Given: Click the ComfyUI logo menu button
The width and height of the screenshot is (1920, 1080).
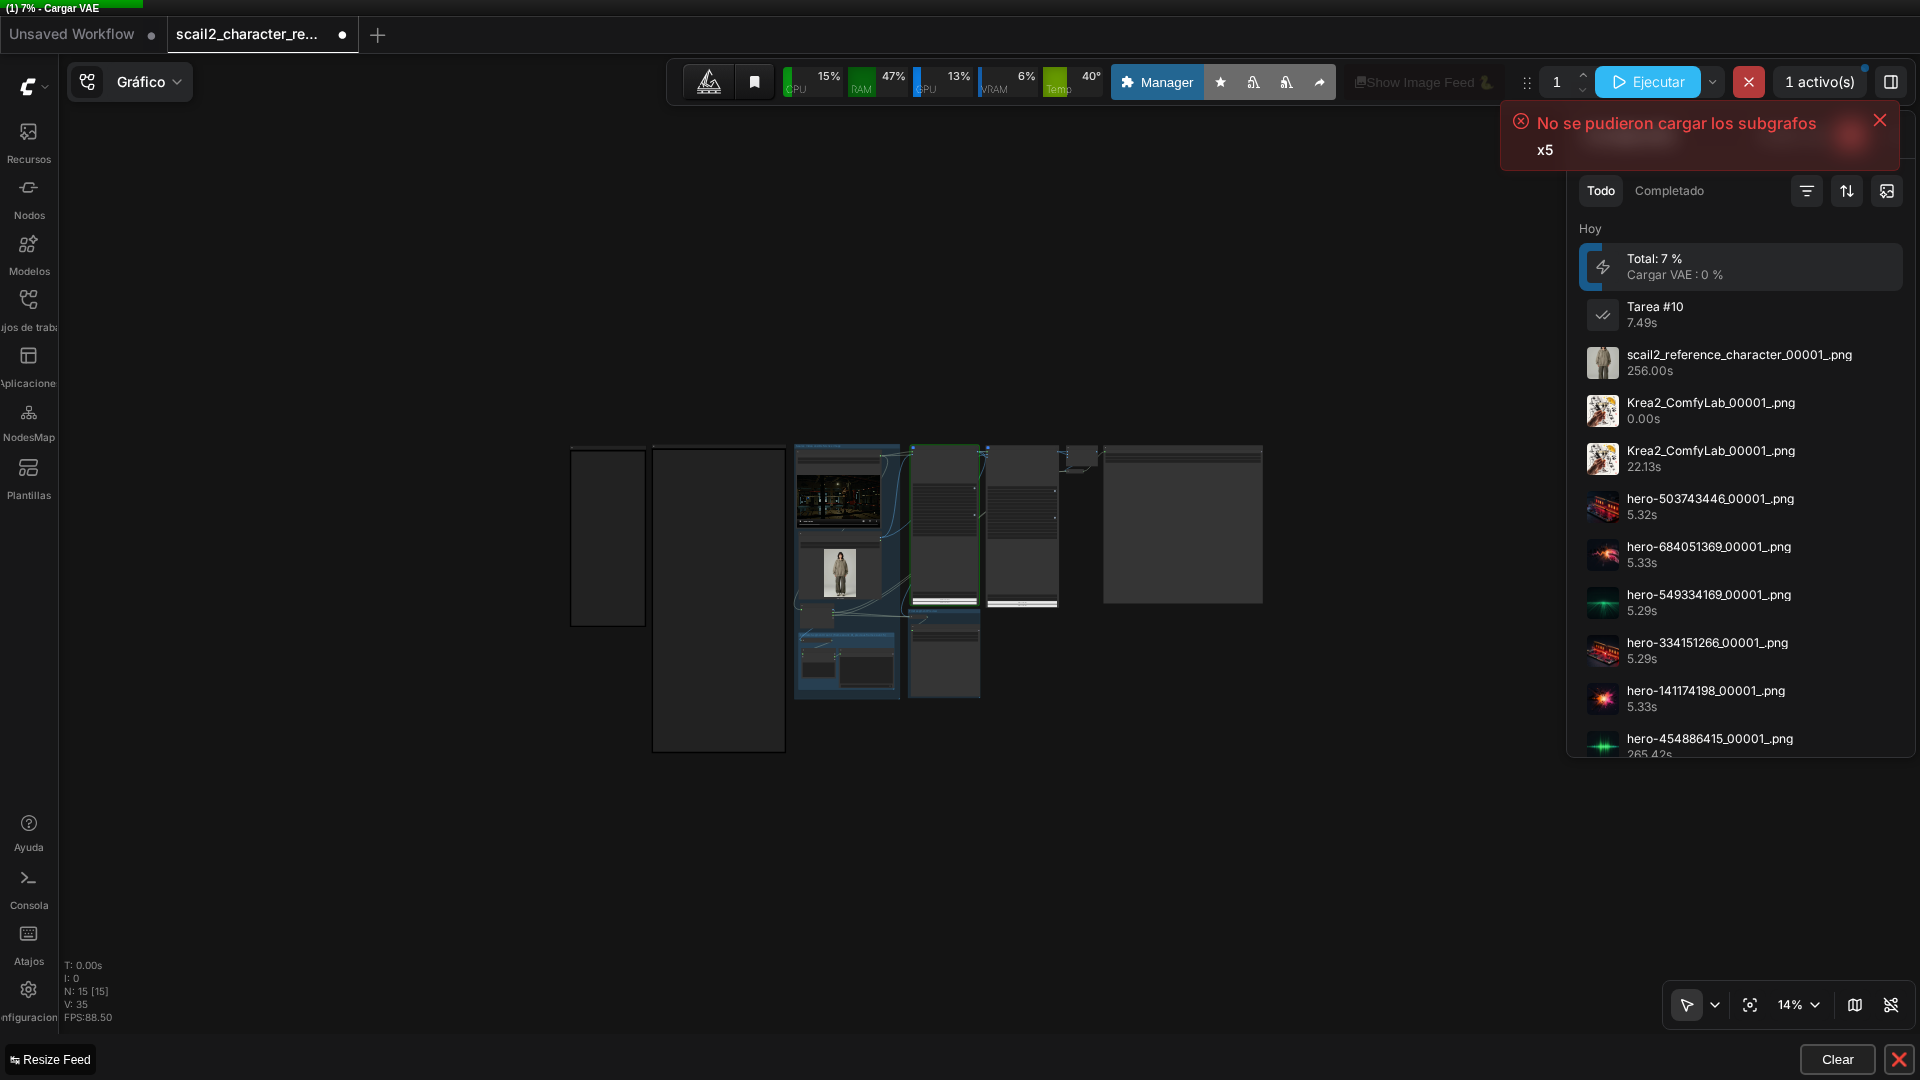Looking at the screenshot, I should (28, 87).
